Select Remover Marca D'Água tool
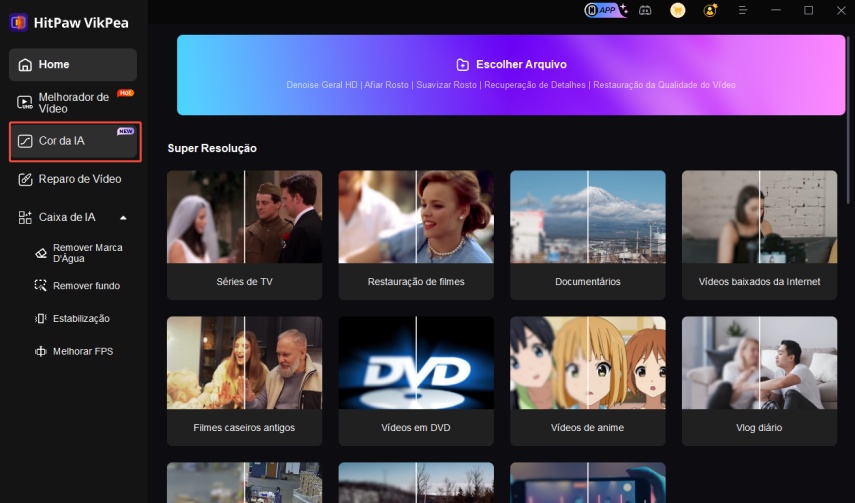The image size is (855, 503). point(79,253)
